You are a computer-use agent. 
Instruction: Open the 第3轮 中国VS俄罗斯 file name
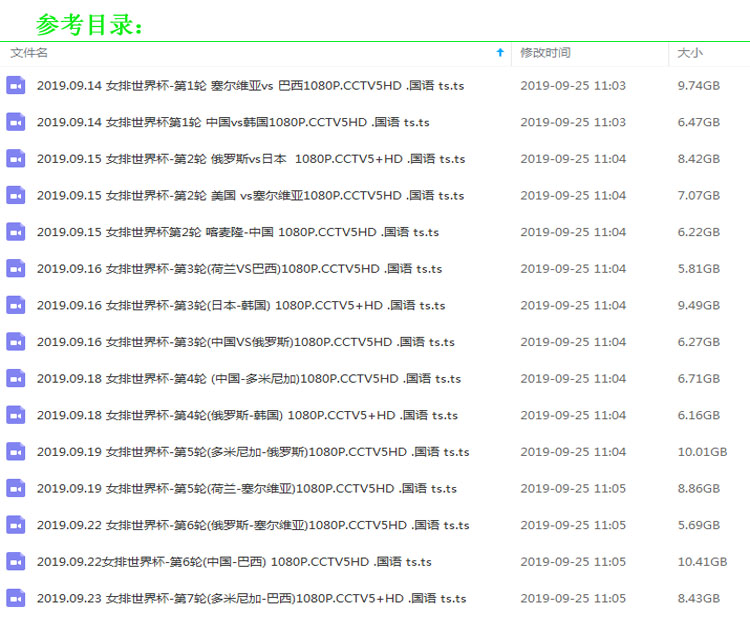pyautogui.click(x=245, y=342)
